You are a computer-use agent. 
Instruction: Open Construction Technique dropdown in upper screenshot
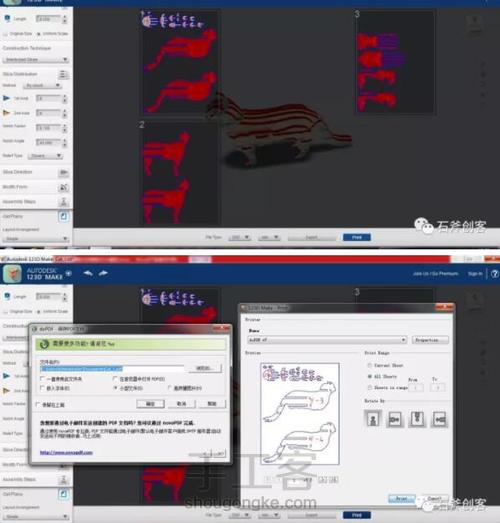(36, 59)
